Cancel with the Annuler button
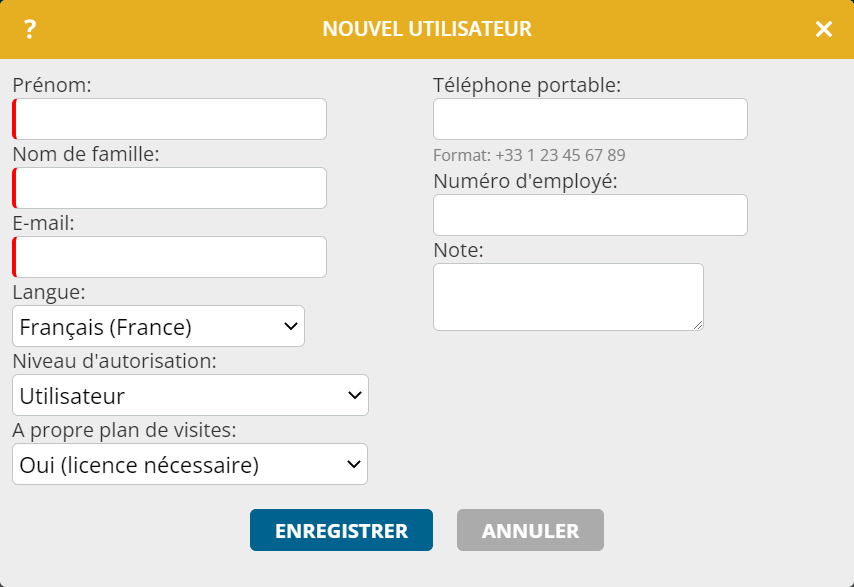The width and height of the screenshot is (854, 587). (530, 530)
